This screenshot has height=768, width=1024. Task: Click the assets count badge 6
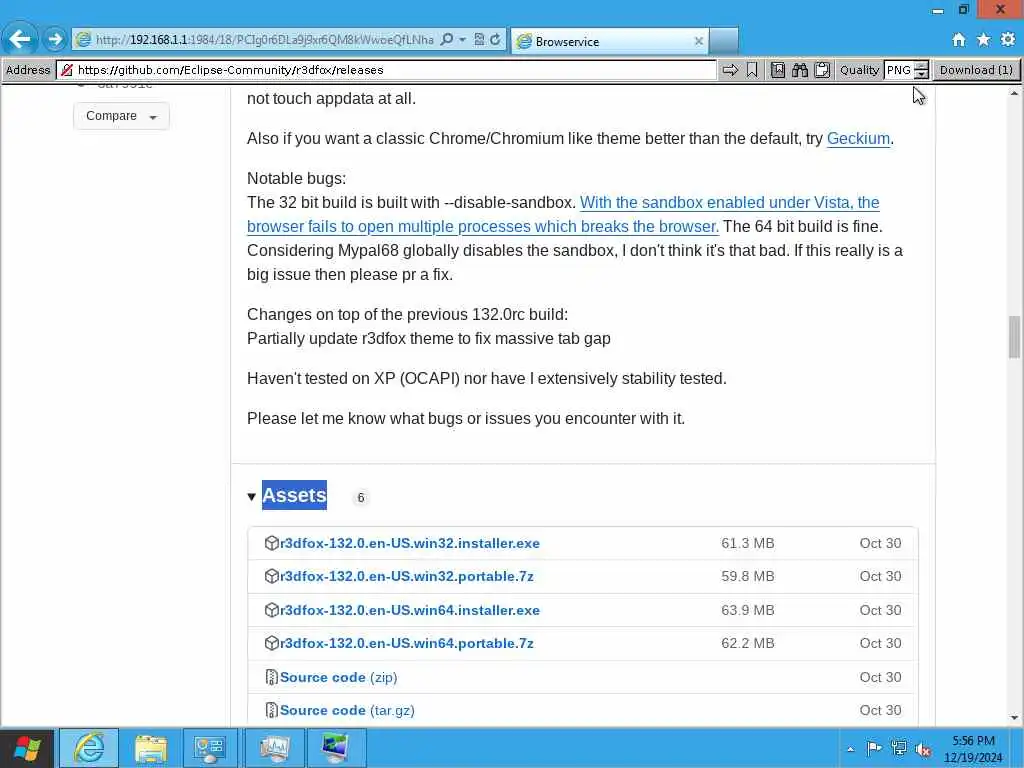click(x=360, y=498)
